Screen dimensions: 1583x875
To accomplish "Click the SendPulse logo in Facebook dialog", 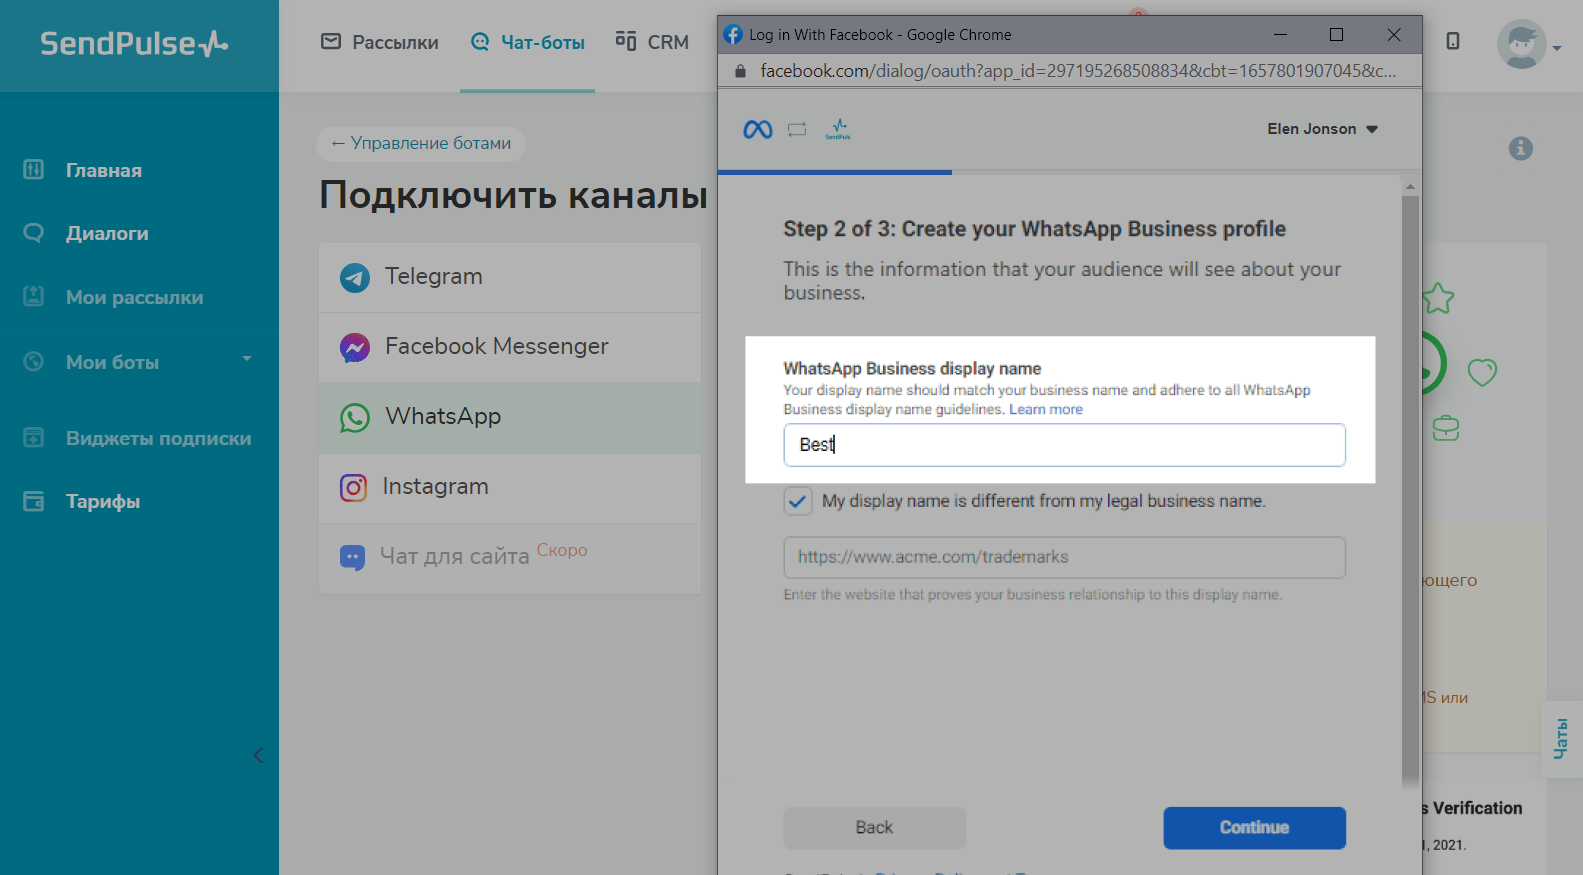I will click(x=838, y=129).
